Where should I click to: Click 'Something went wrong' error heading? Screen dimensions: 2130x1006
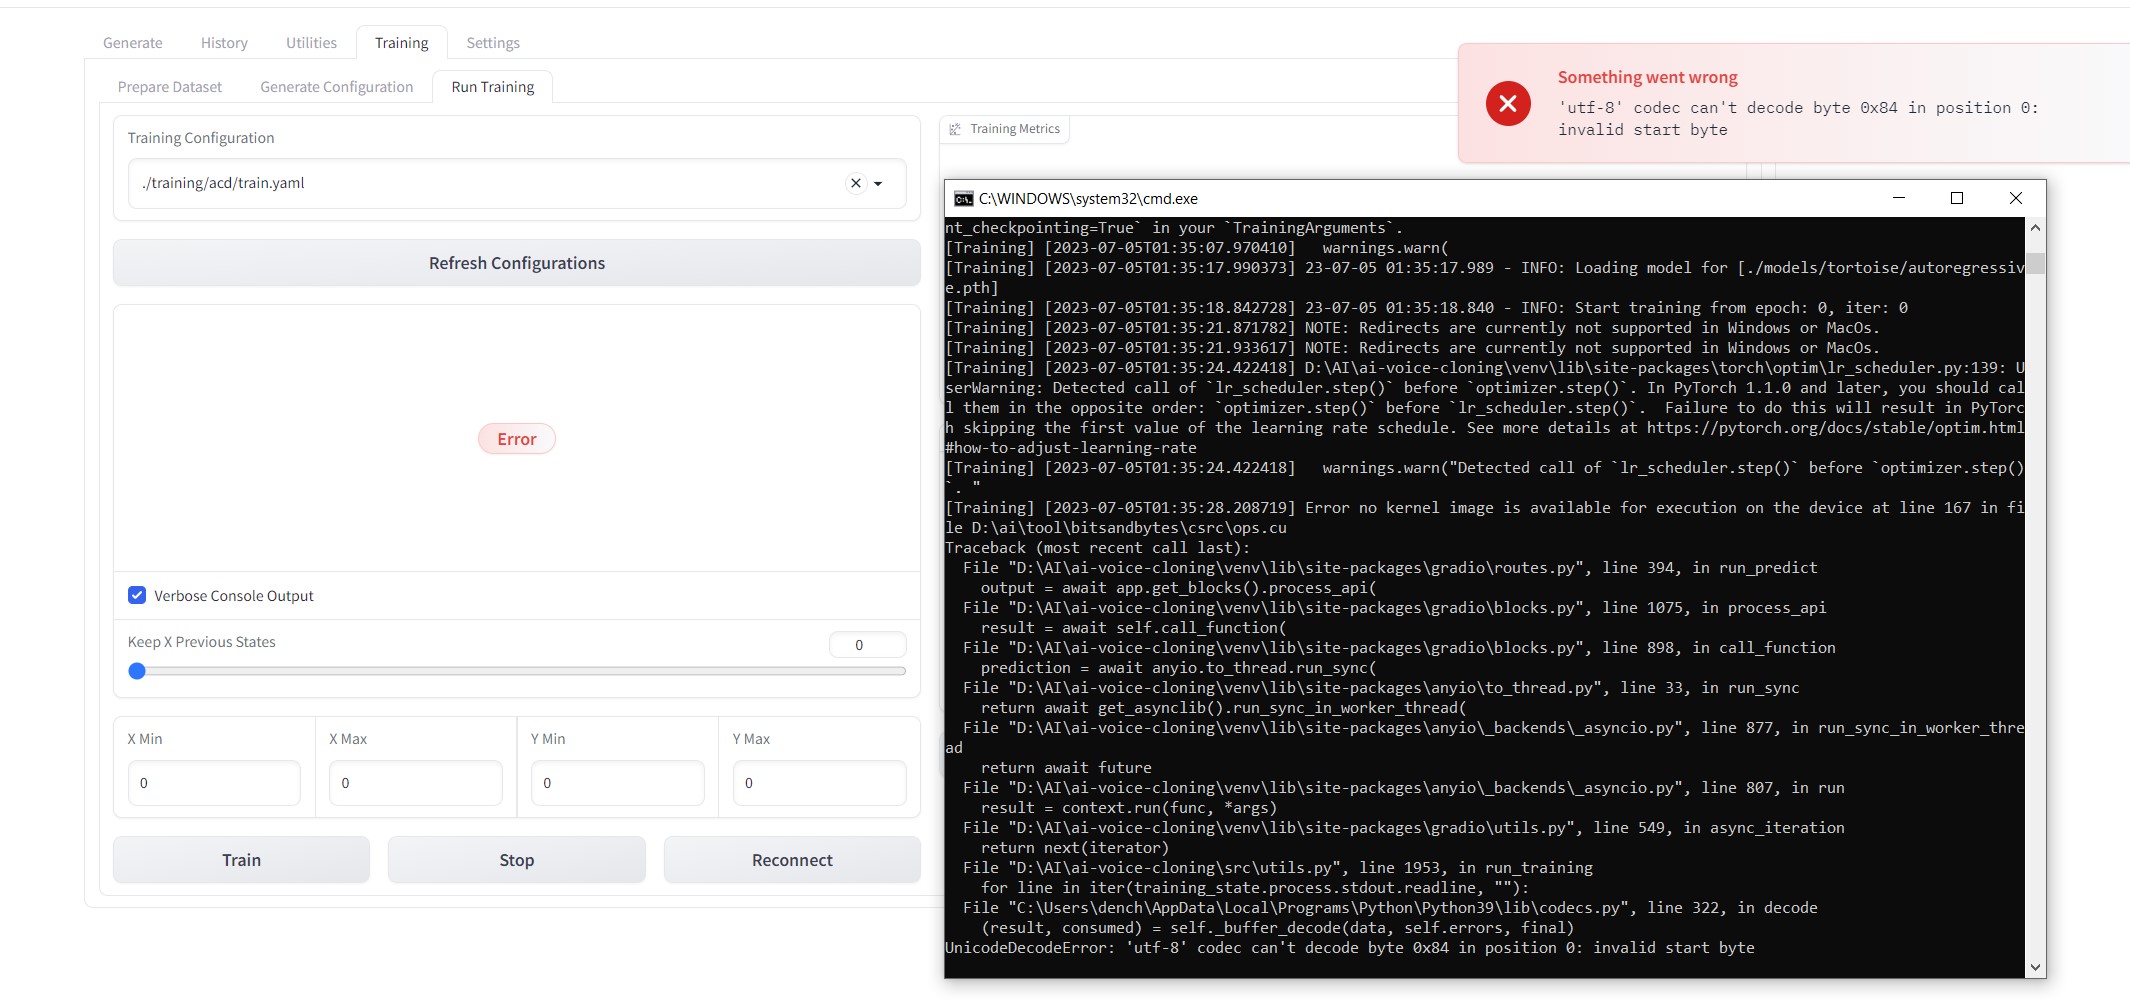point(1647,77)
